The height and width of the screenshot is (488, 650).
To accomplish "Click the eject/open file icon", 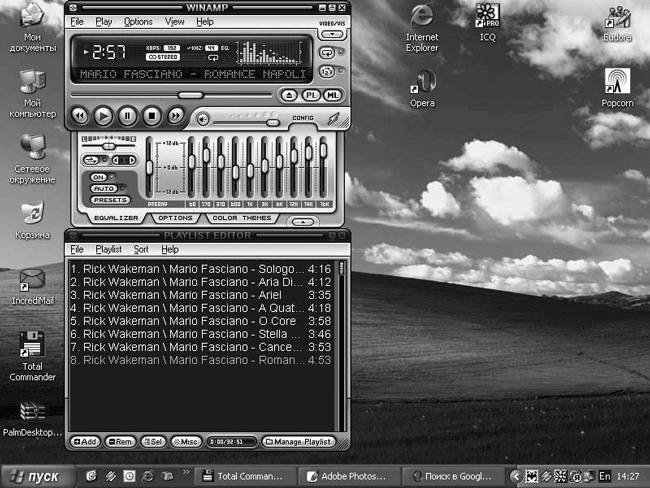I will [289, 95].
